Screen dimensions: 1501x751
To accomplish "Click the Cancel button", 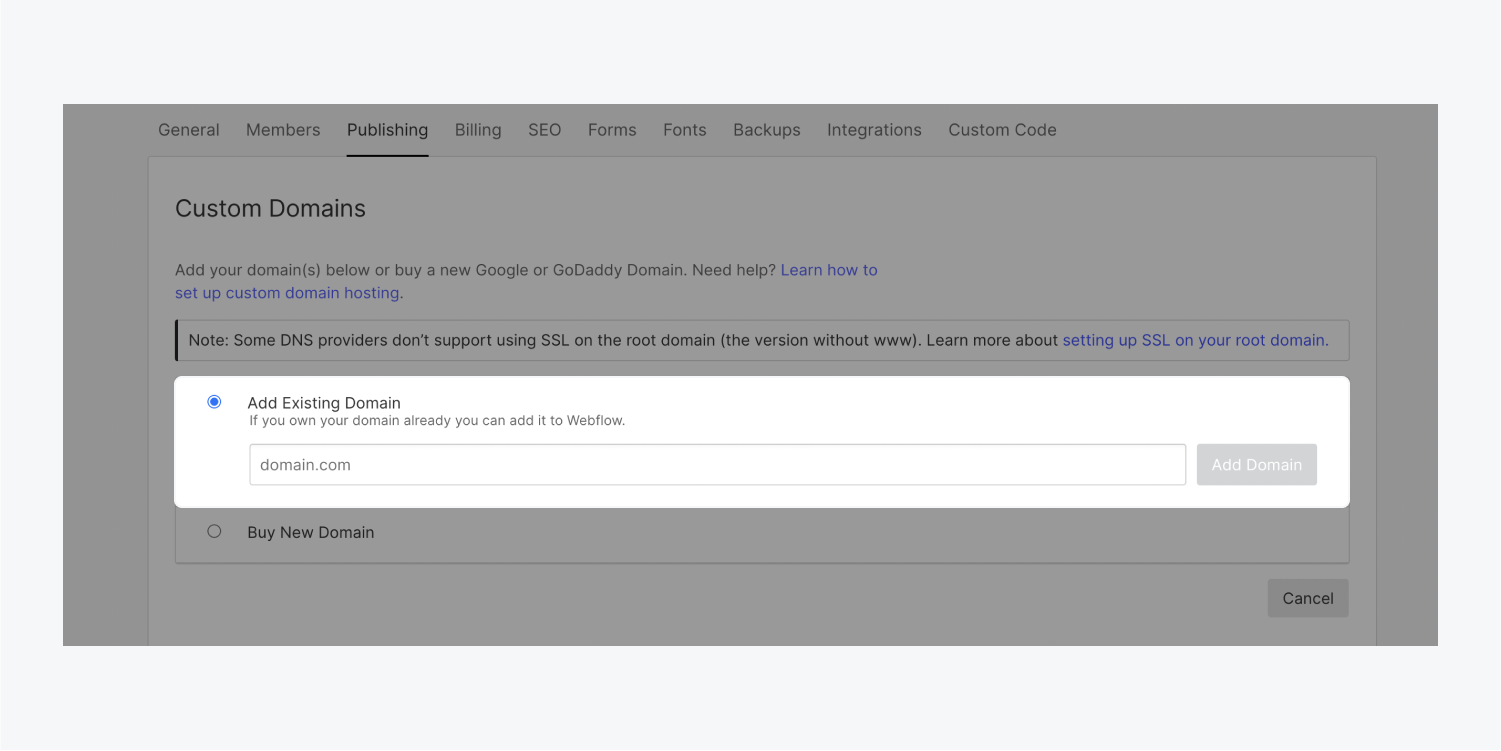I will [1307, 598].
